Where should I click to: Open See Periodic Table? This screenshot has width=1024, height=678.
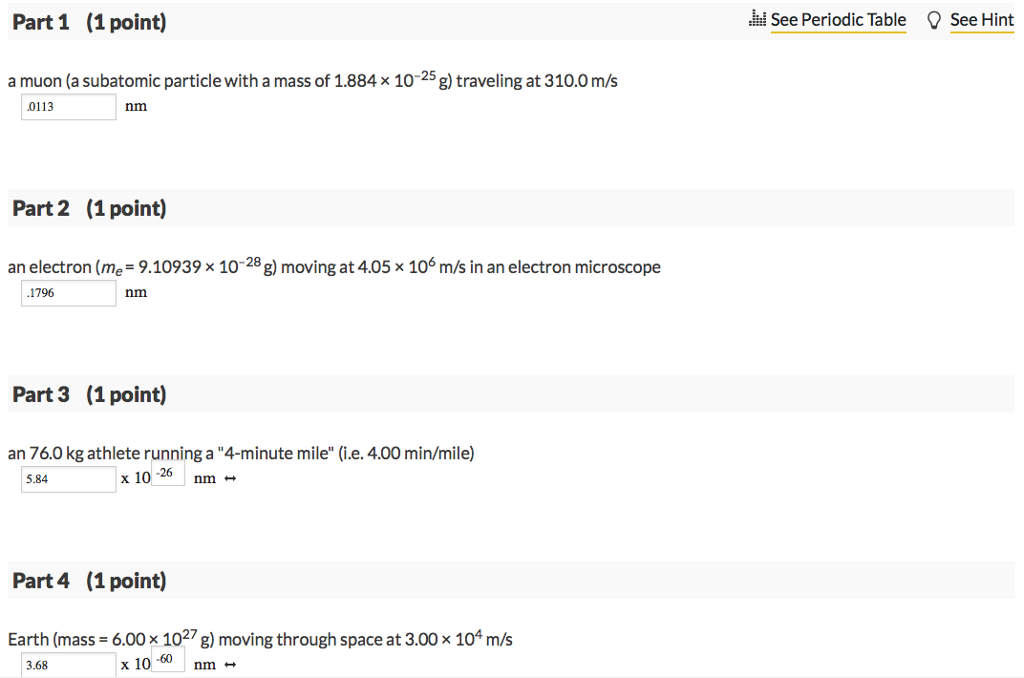[838, 19]
